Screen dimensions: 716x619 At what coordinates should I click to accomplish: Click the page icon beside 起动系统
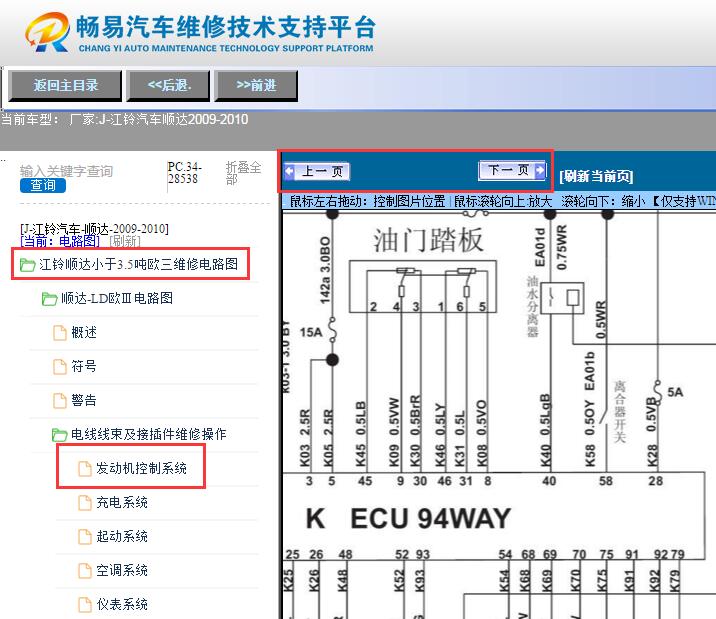click(x=85, y=537)
